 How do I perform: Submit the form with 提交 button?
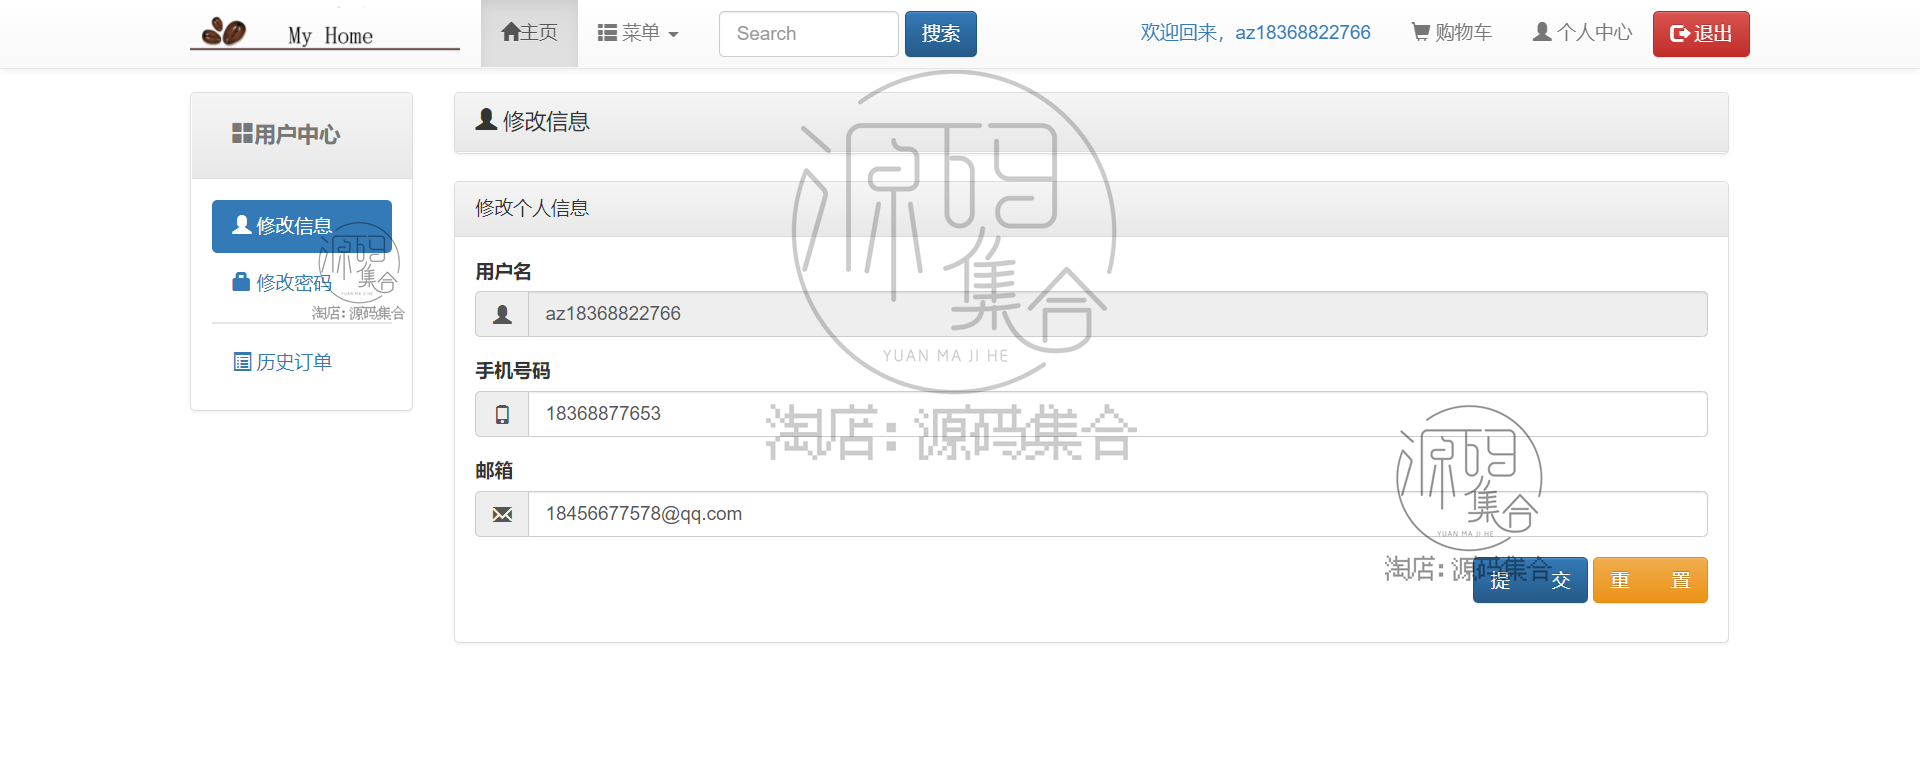pos(1530,580)
